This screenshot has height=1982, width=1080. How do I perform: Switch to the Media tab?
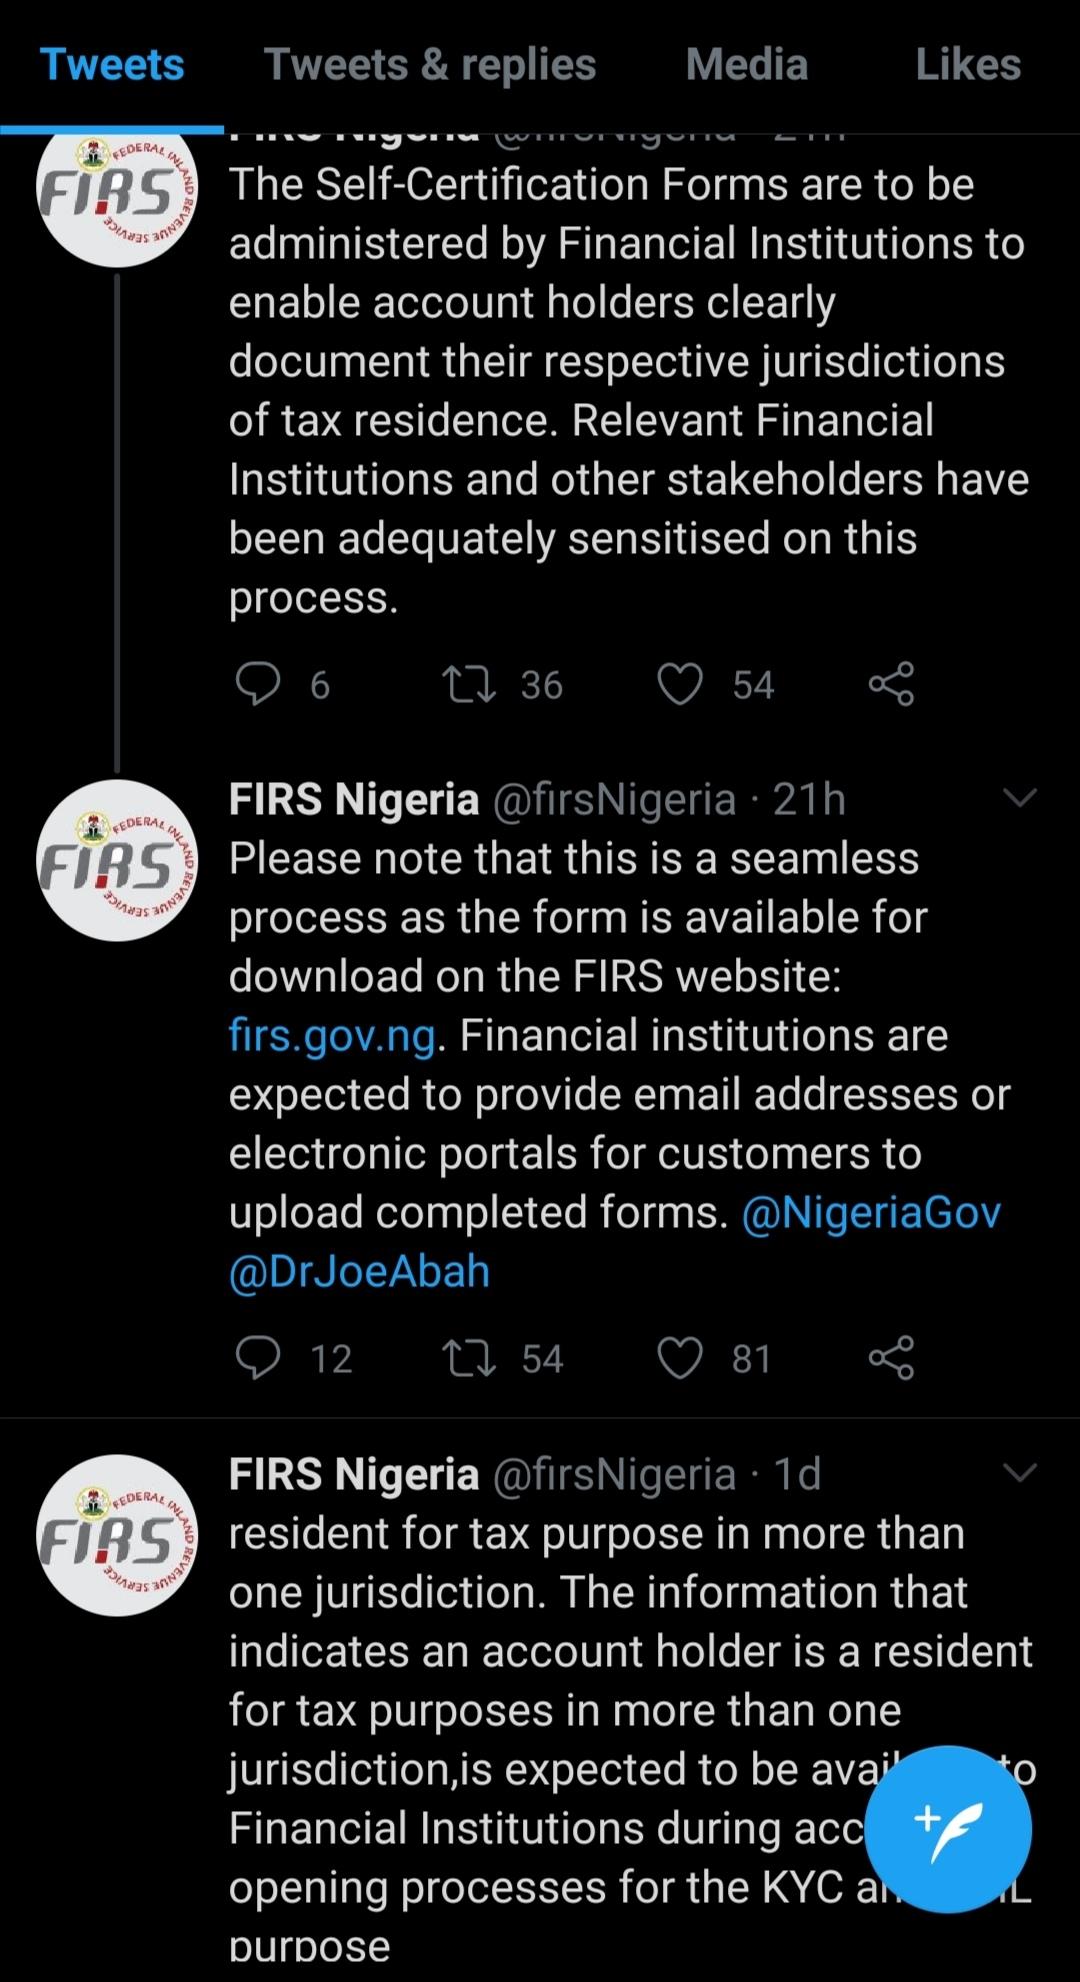[747, 65]
